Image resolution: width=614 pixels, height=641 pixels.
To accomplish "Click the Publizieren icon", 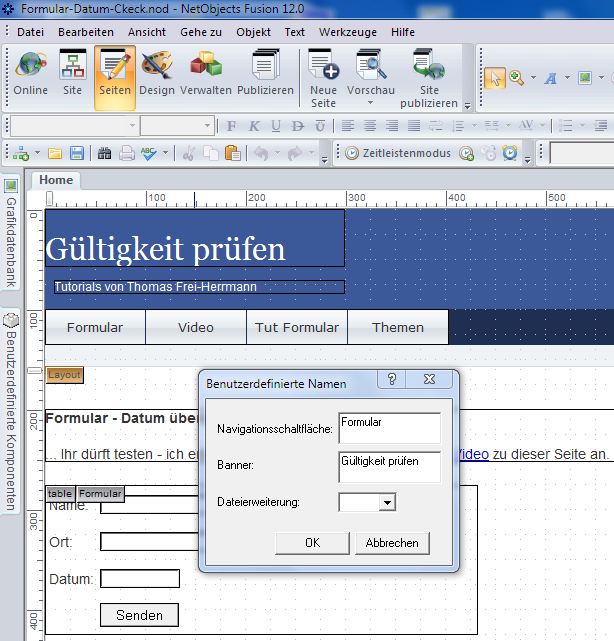I will (265, 75).
